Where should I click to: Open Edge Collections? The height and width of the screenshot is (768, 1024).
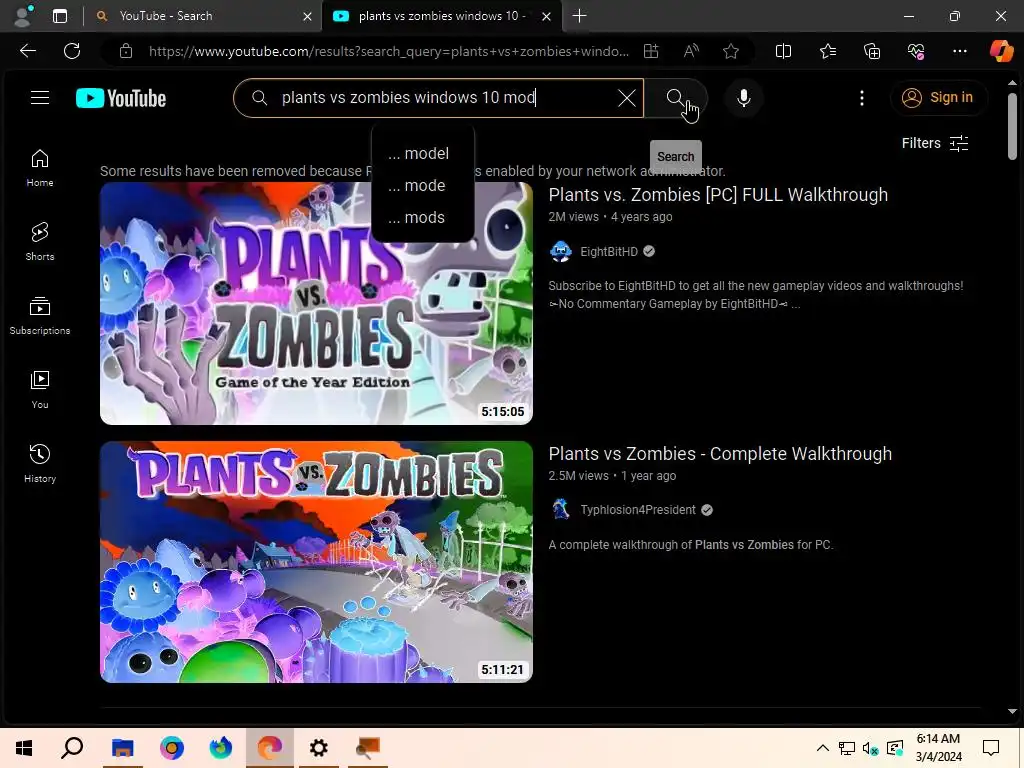point(872,51)
